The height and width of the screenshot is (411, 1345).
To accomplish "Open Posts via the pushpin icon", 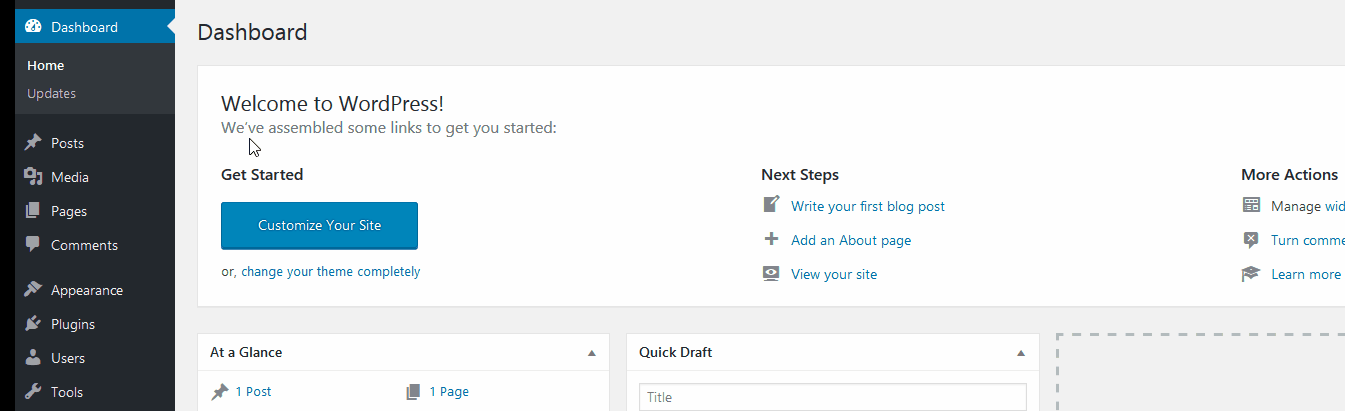I will 33,143.
